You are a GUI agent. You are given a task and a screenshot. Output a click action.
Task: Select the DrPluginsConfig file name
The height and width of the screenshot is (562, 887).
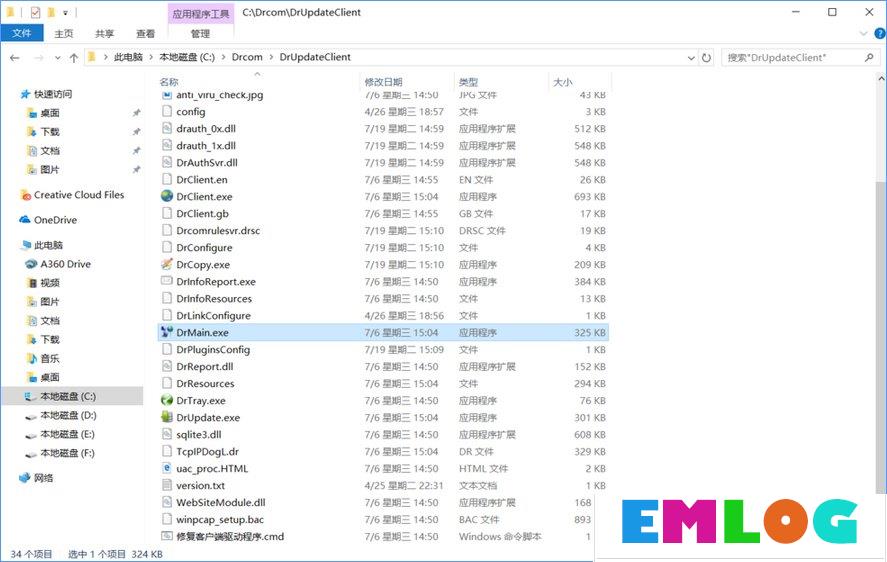(213, 349)
